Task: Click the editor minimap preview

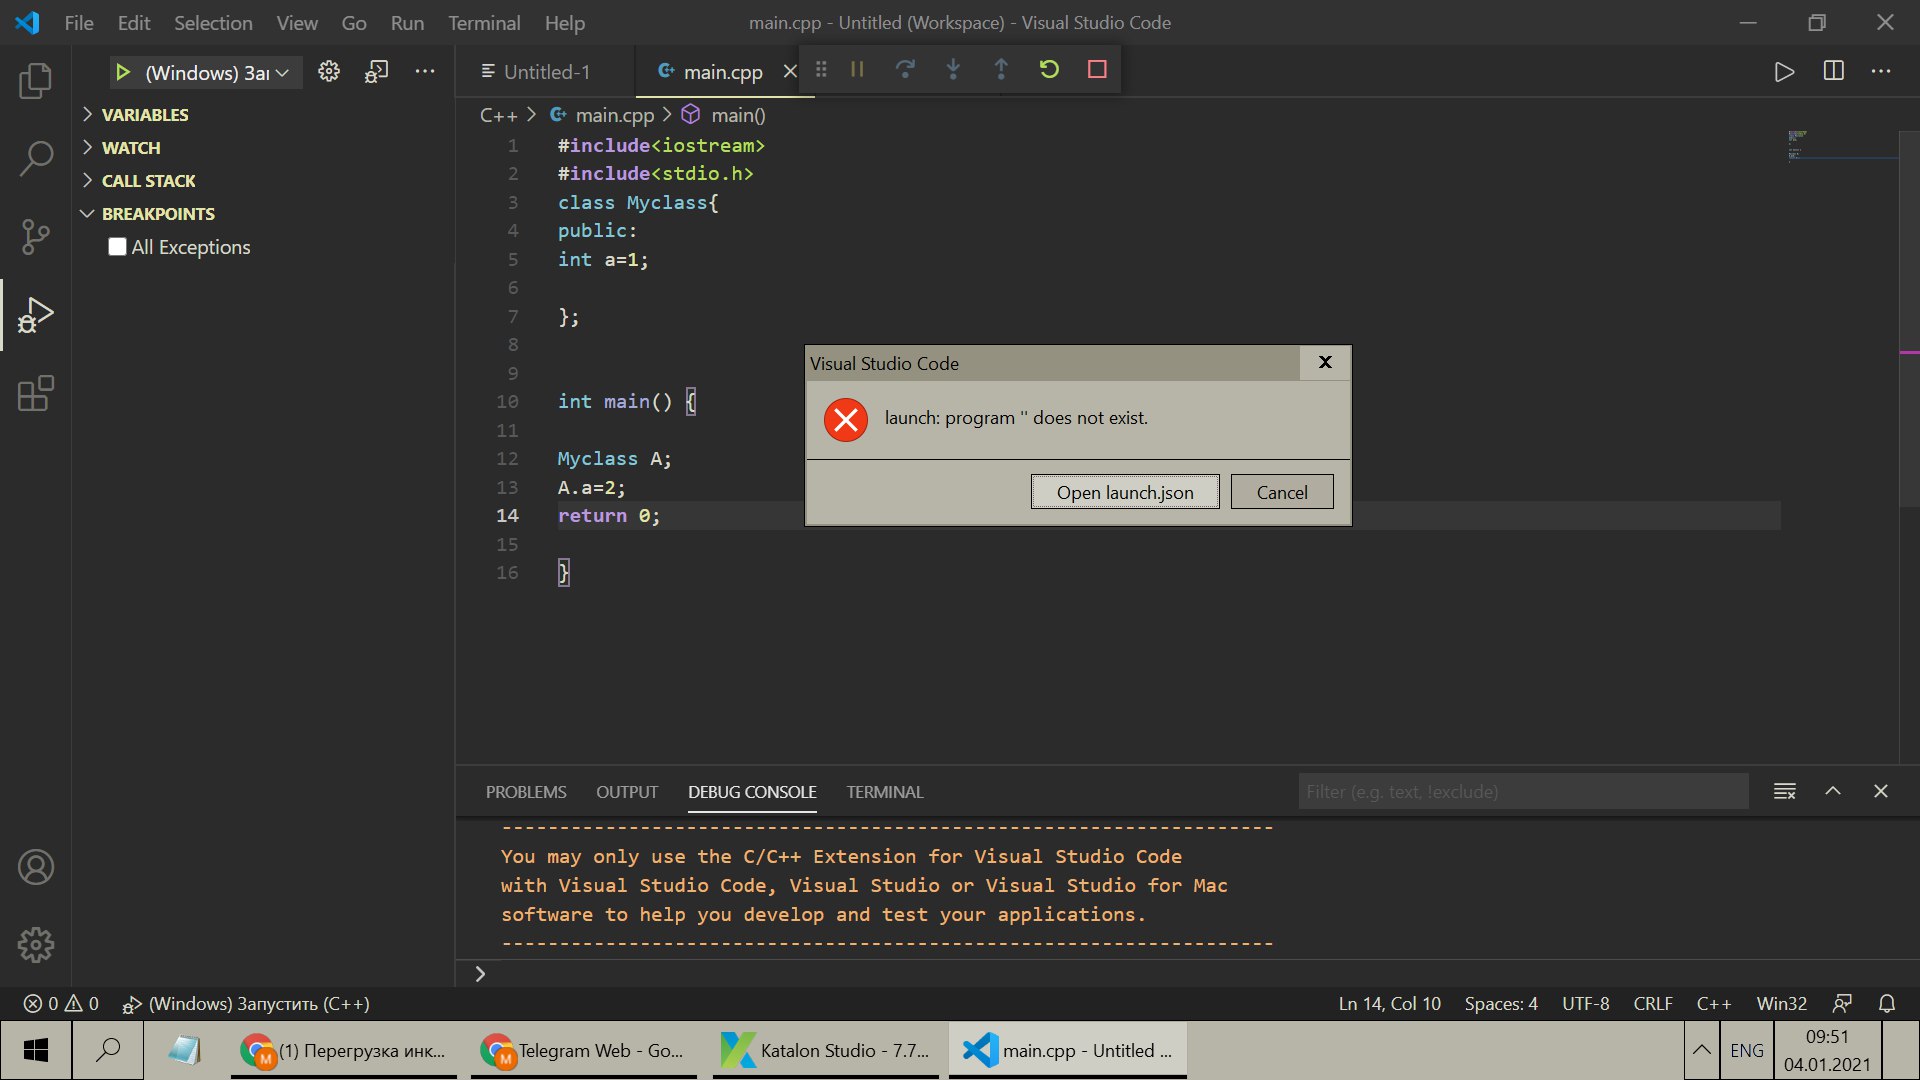Action: pyautogui.click(x=1842, y=145)
